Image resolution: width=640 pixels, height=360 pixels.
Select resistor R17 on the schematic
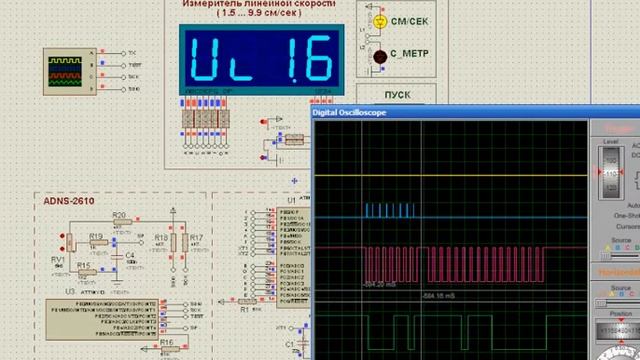[185, 242]
